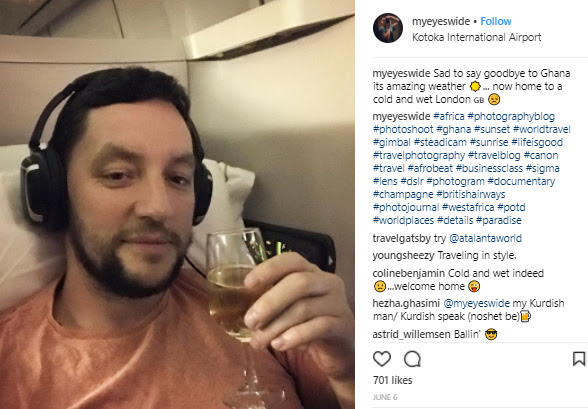The height and width of the screenshot is (409, 588).
Task: Click the #champagne hashtag
Action: point(403,194)
